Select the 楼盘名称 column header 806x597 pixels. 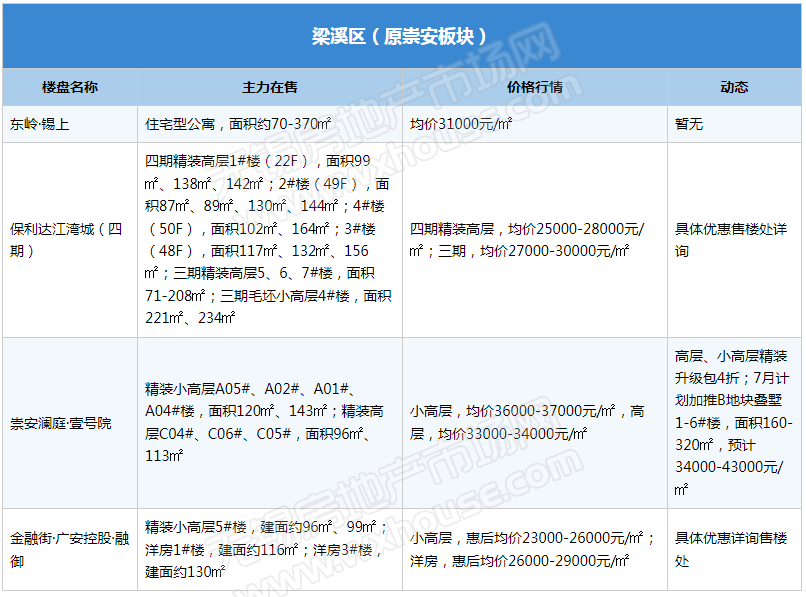click(x=70, y=87)
